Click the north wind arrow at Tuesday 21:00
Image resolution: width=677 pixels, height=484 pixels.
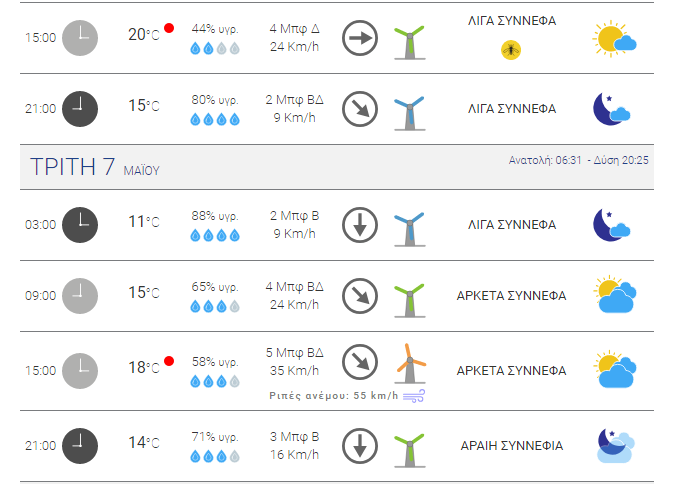360,446
